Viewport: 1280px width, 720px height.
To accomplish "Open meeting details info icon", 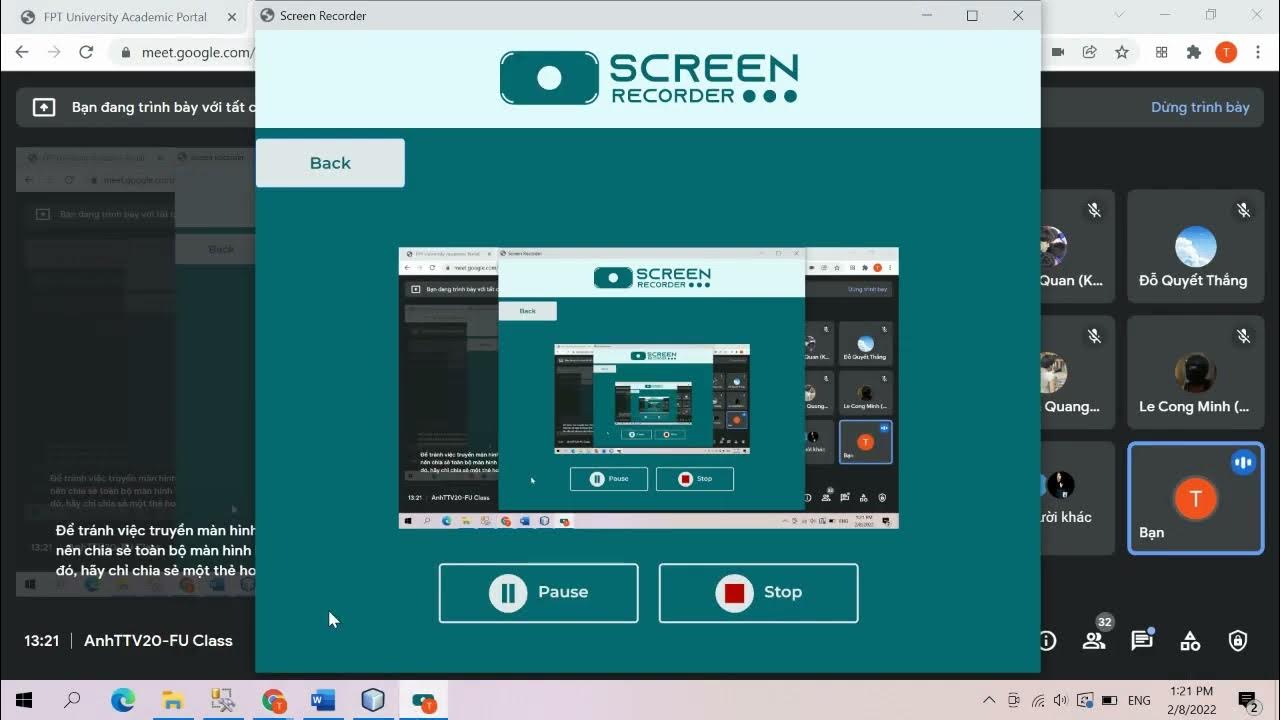I will 1047,641.
